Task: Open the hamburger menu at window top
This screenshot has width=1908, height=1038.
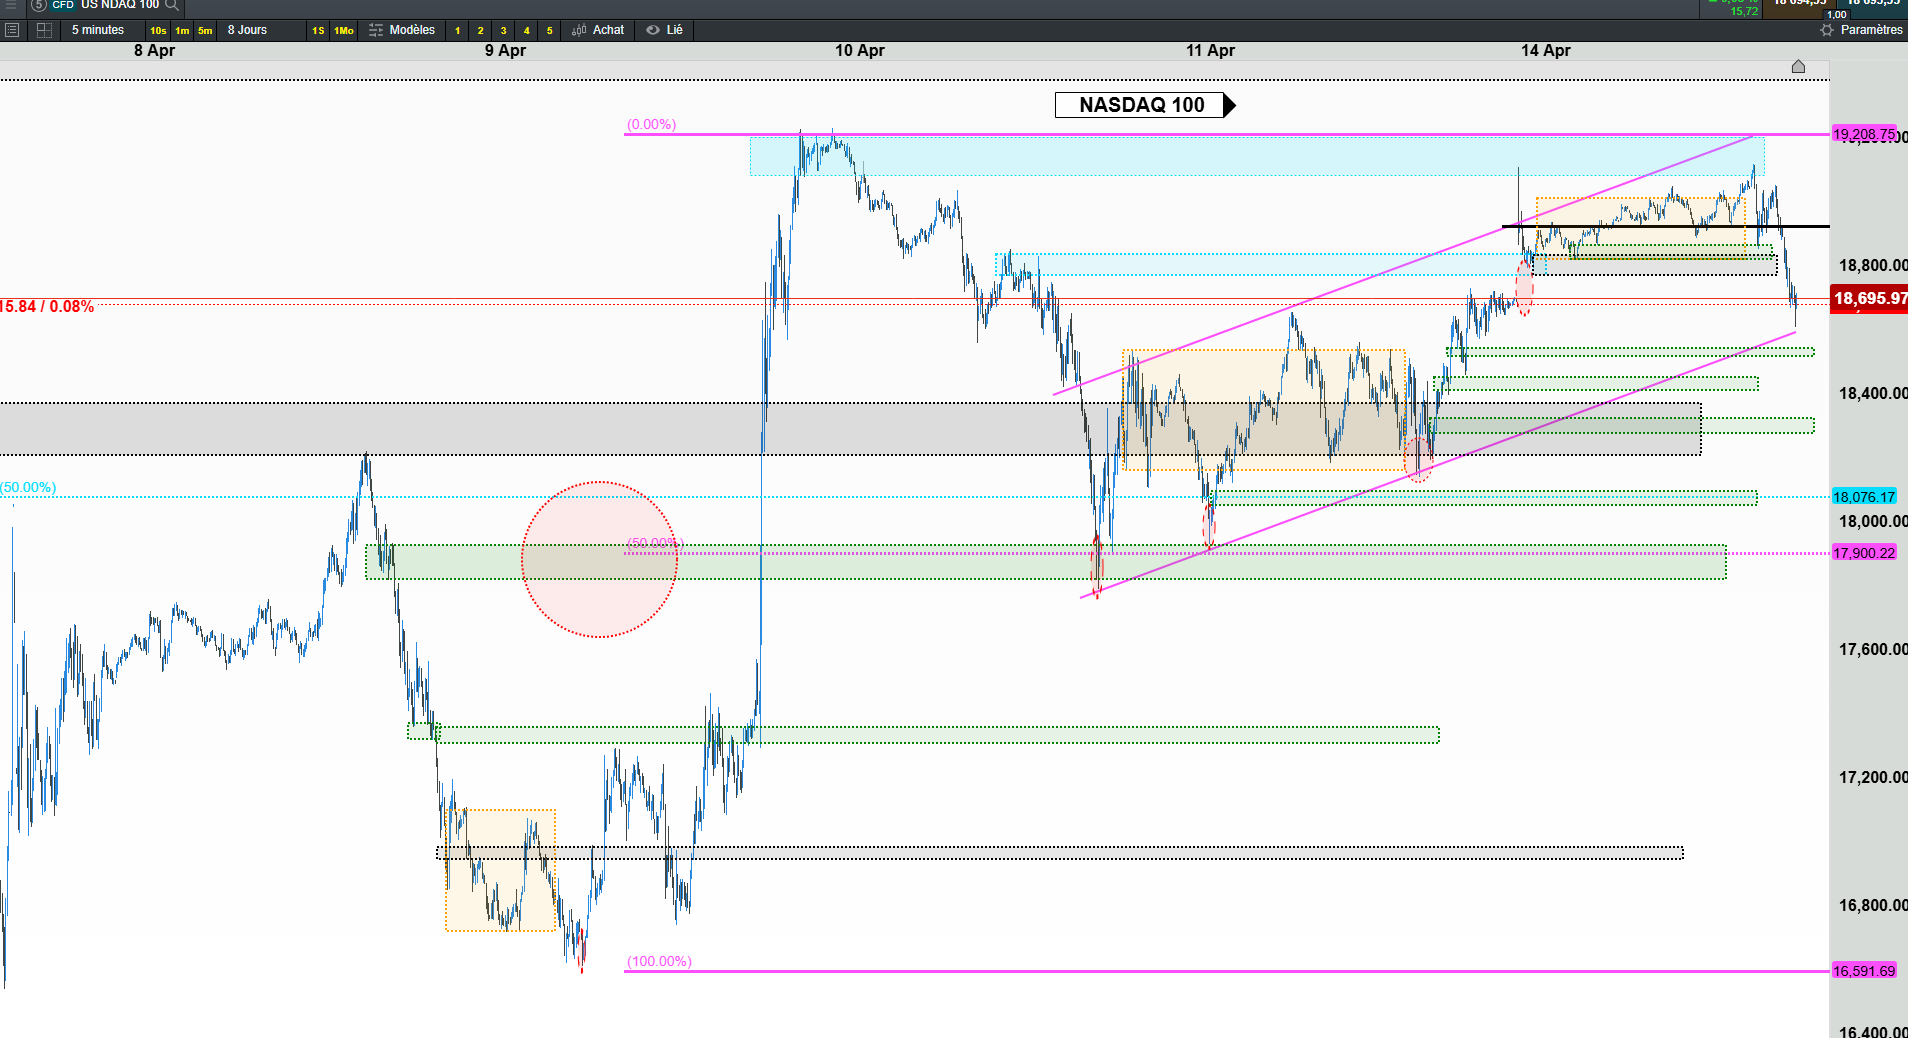Action: click(12, 5)
